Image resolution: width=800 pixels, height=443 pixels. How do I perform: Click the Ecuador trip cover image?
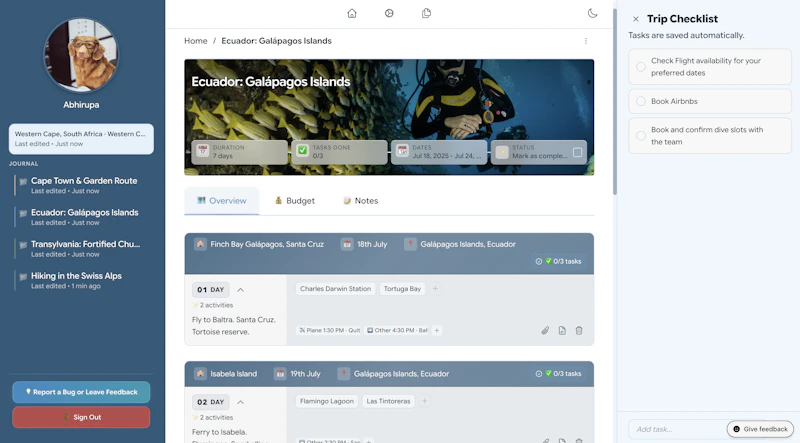[x=389, y=117]
